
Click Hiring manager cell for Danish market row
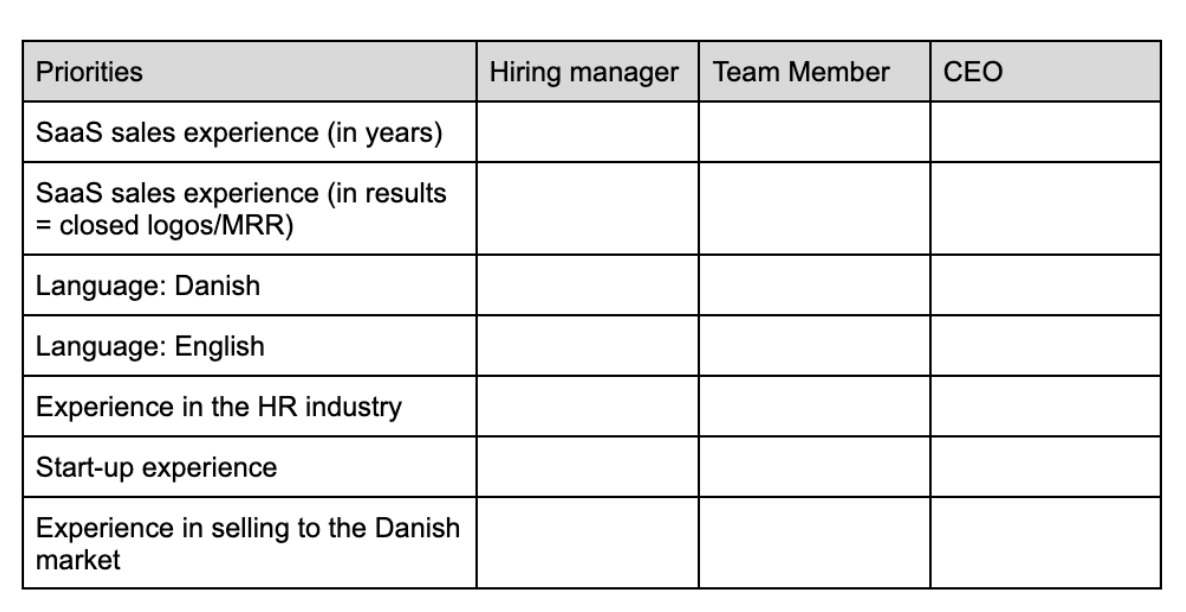click(587, 543)
